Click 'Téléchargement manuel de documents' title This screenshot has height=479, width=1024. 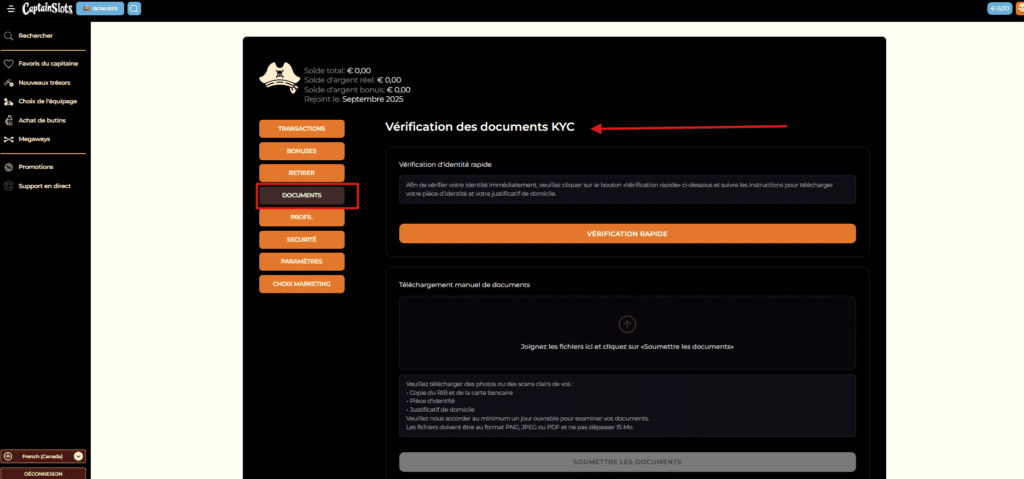[464, 285]
